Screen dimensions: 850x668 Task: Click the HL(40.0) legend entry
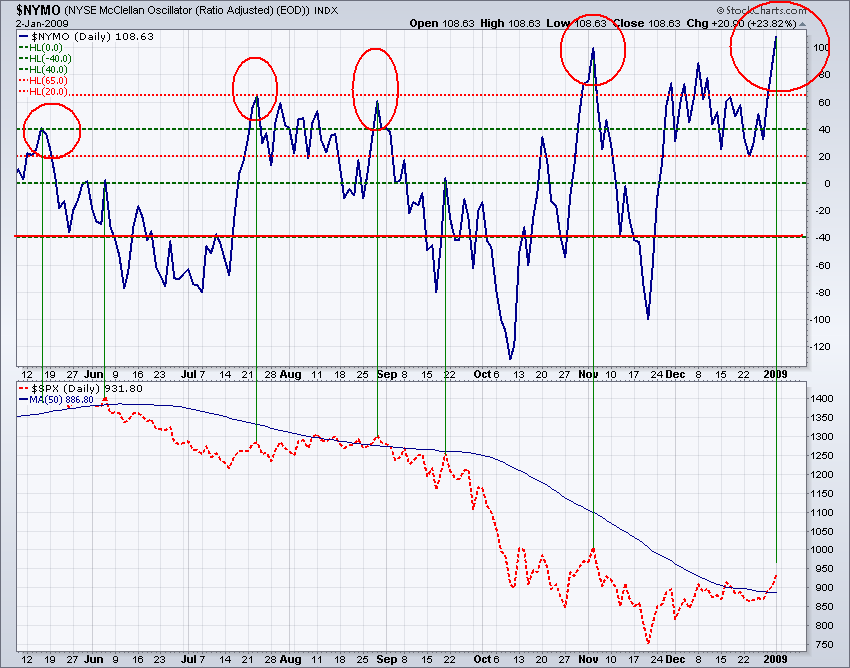[x=43, y=69]
